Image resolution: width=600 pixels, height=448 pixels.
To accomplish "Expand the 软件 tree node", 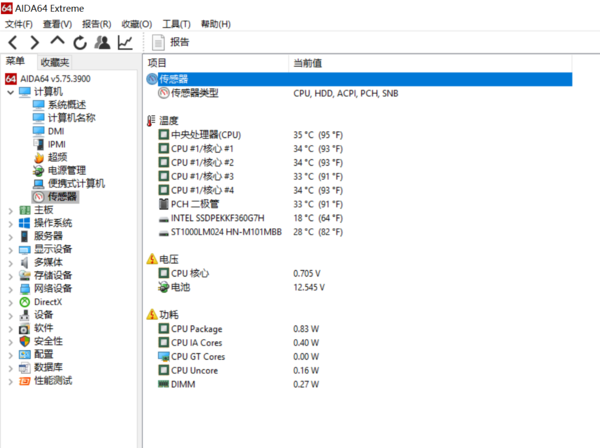I will (x=10, y=329).
